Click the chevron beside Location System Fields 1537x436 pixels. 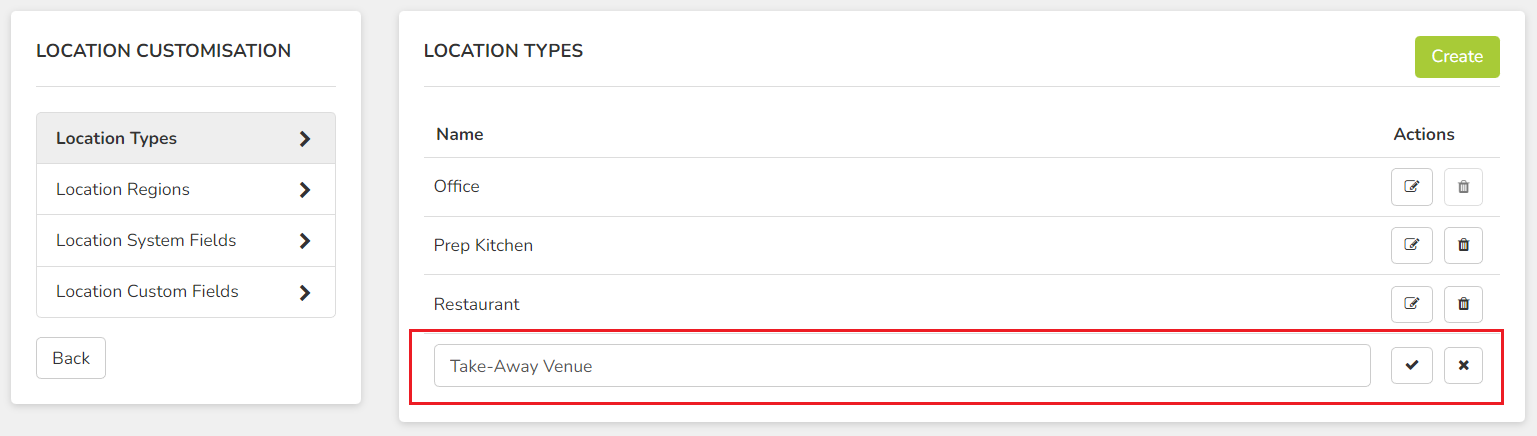[305, 241]
